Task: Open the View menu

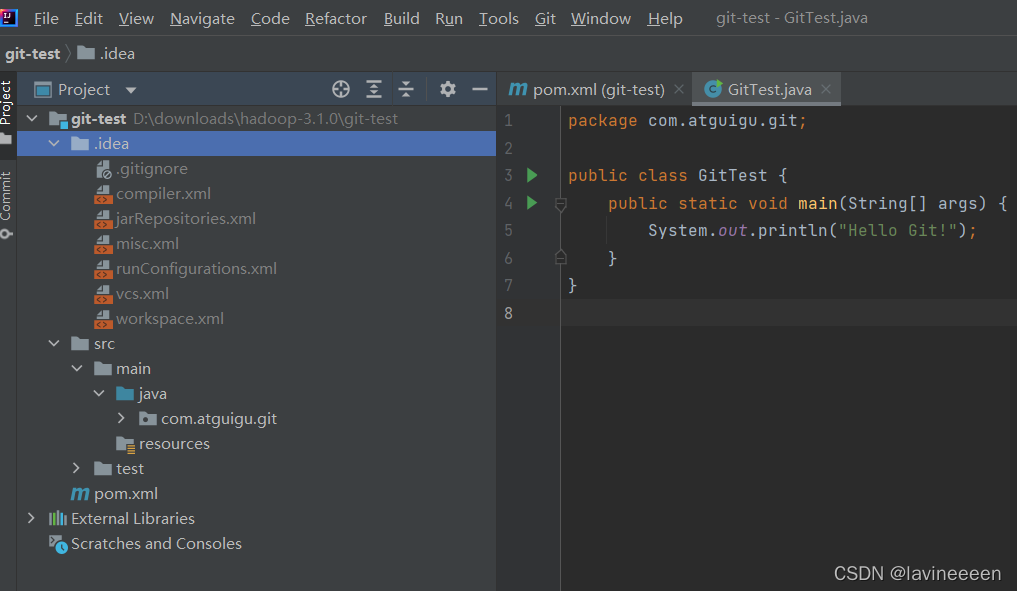Action: tap(136, 18)
